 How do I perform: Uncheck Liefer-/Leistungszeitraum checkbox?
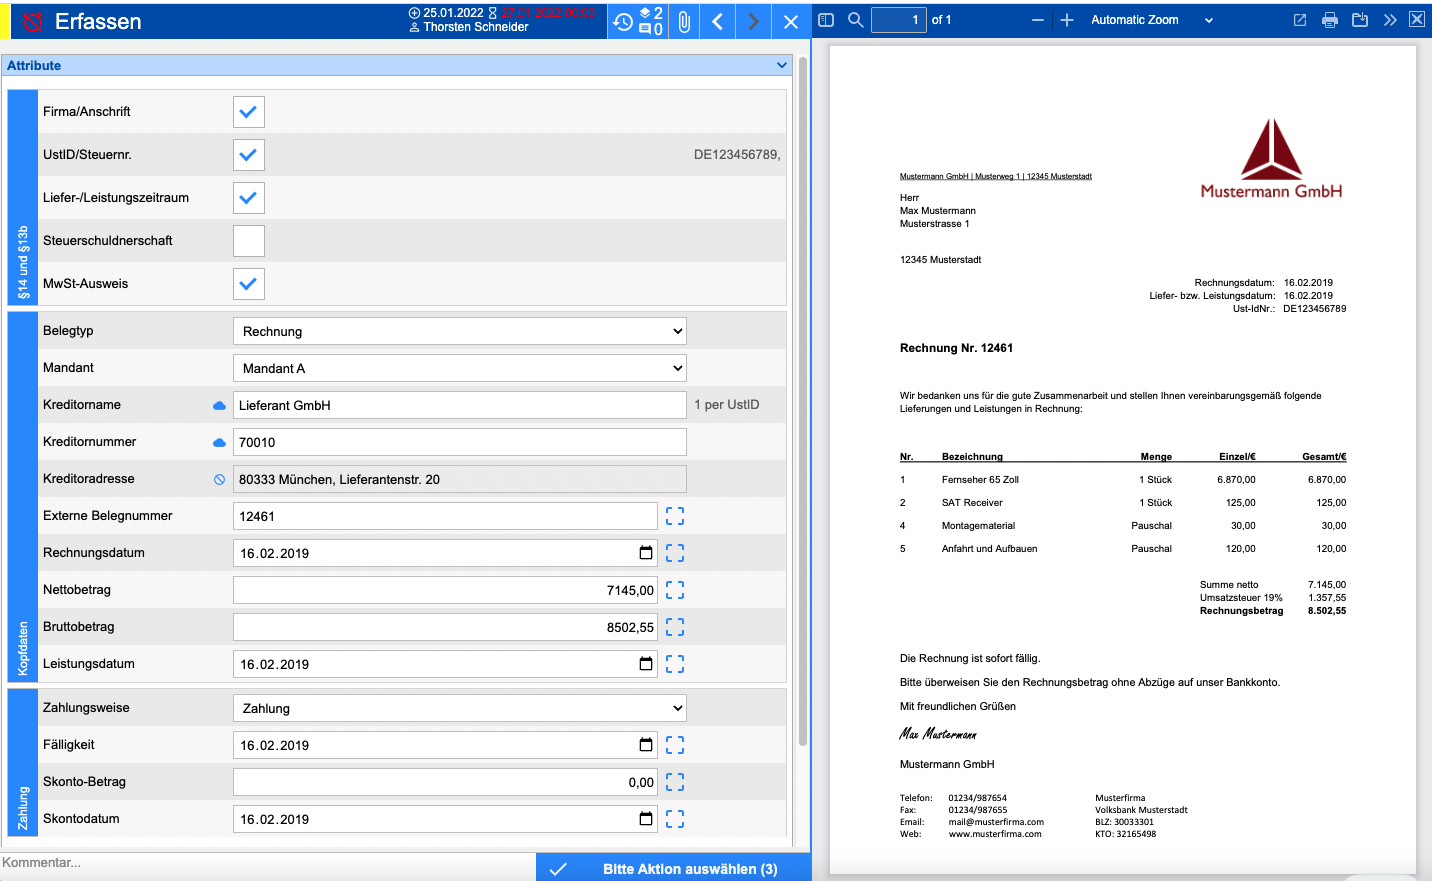249,198
